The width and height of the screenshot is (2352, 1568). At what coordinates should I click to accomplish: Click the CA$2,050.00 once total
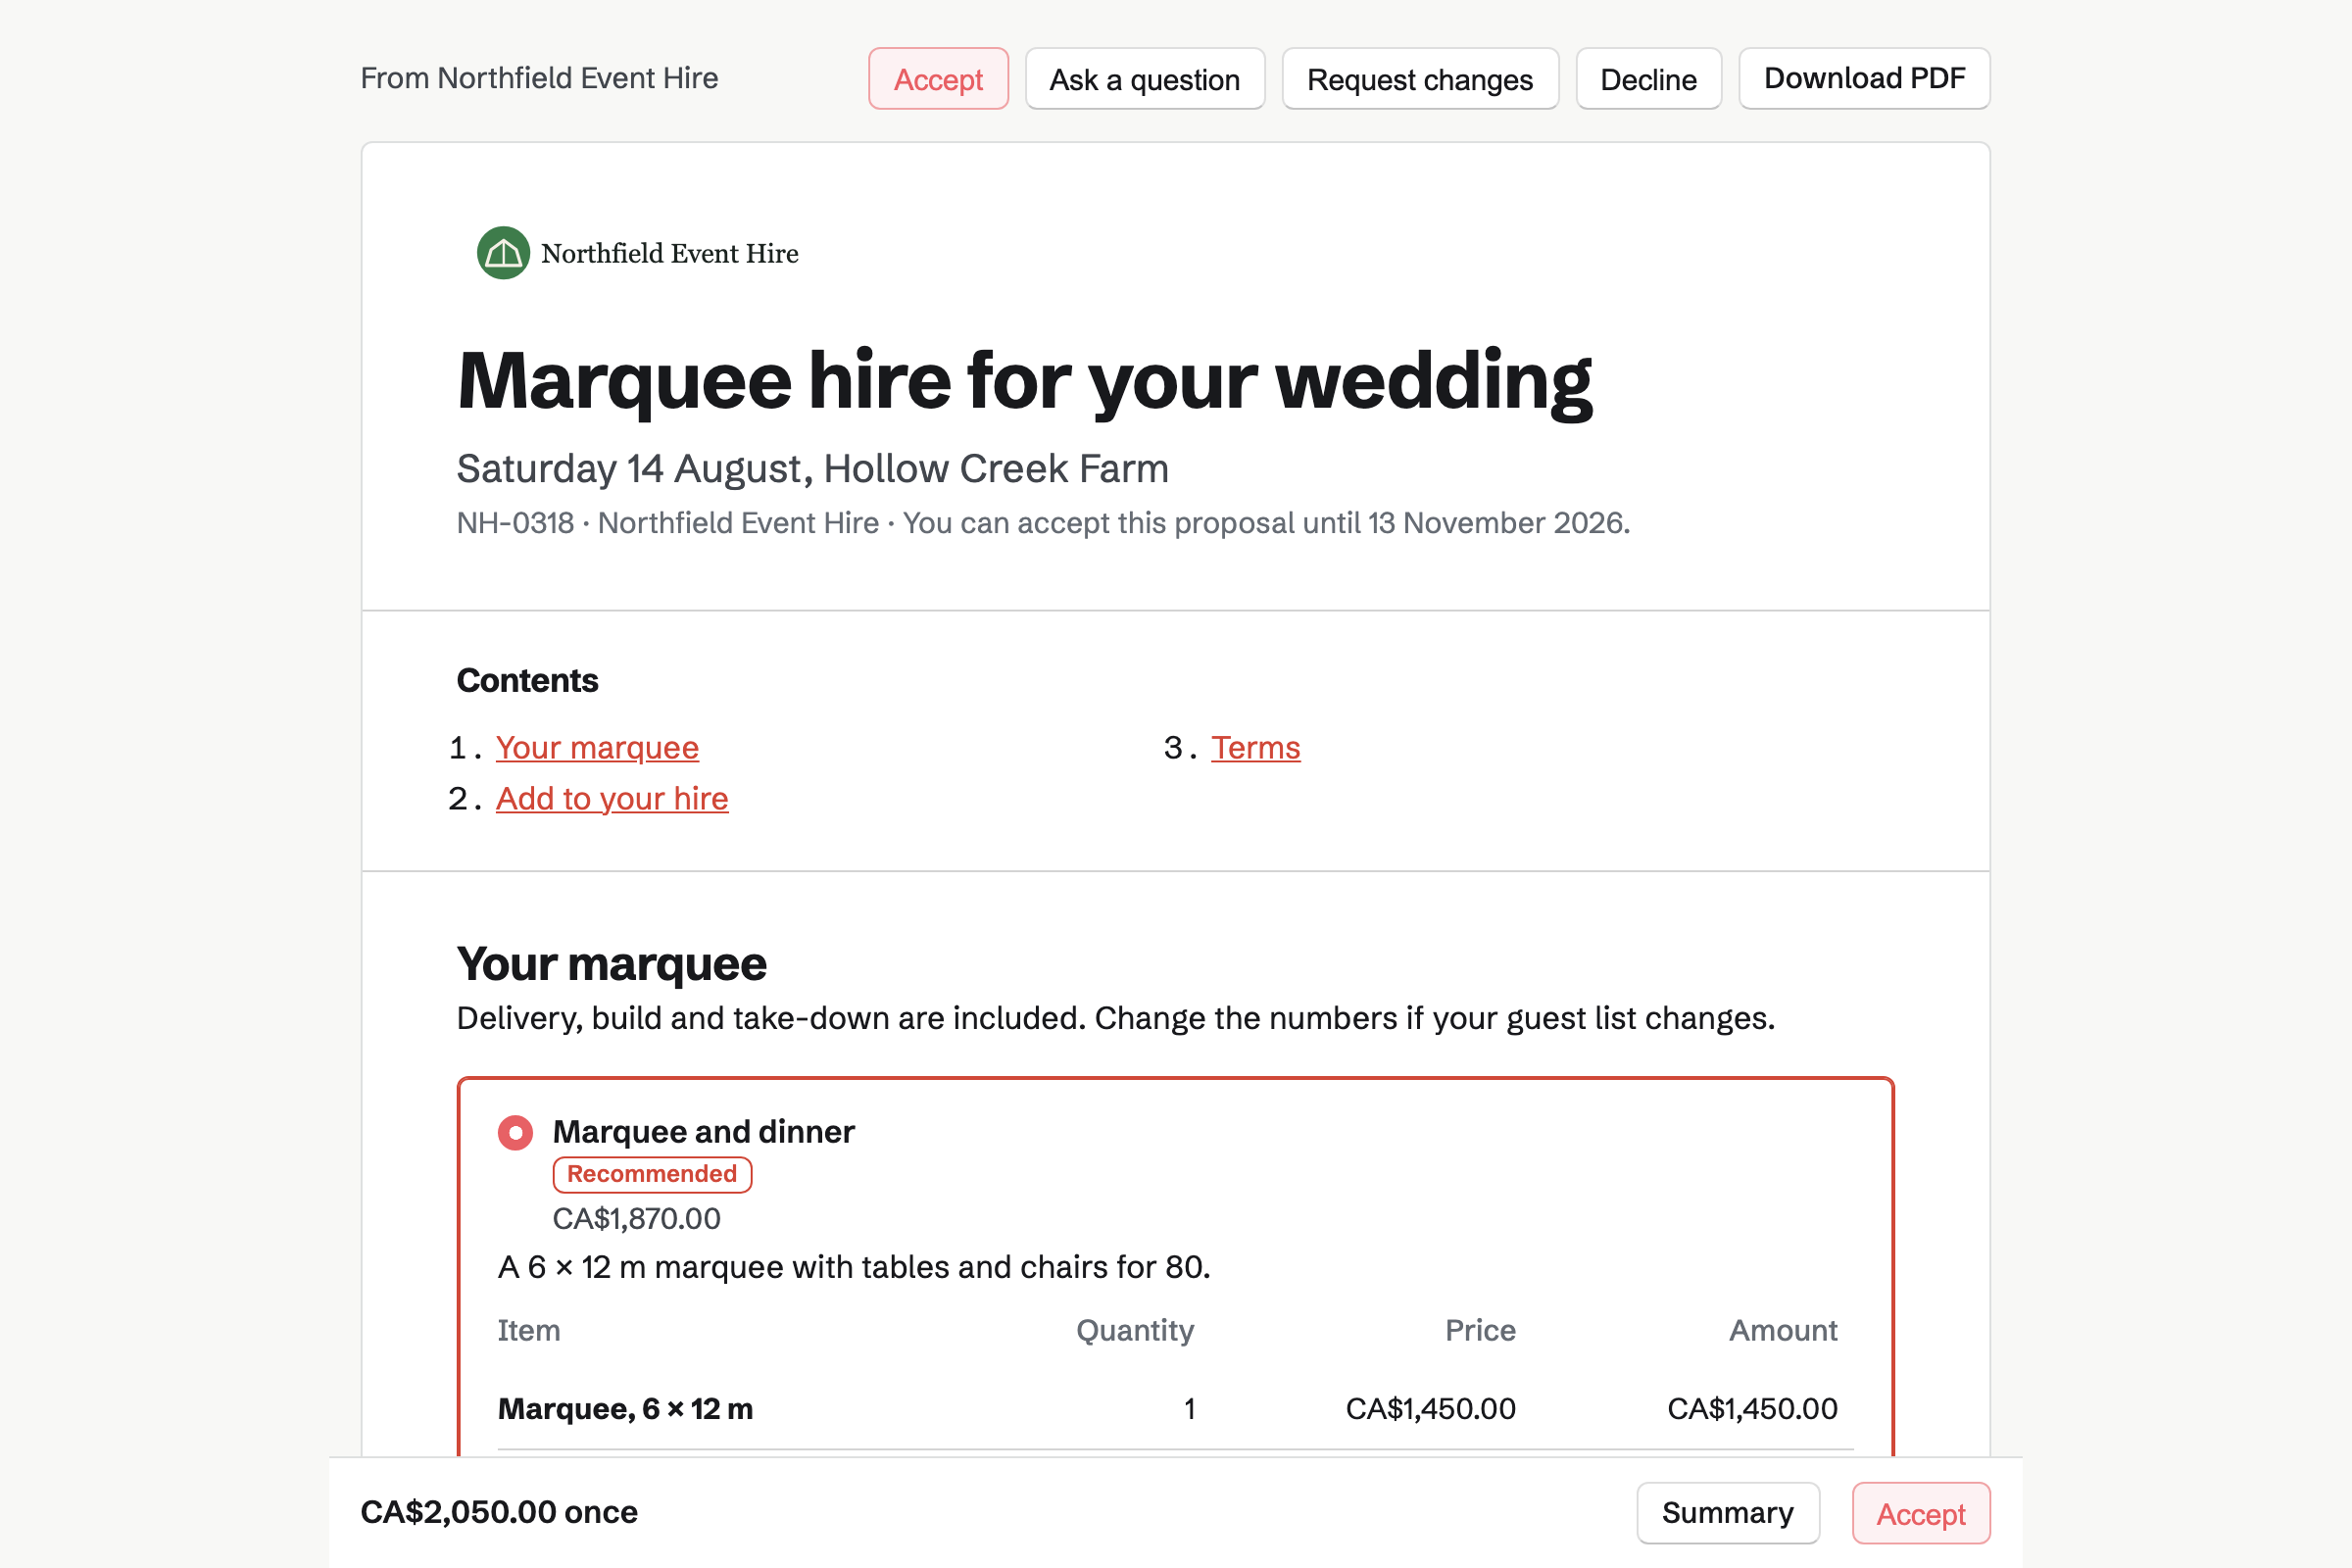[x=499, y=1512]
